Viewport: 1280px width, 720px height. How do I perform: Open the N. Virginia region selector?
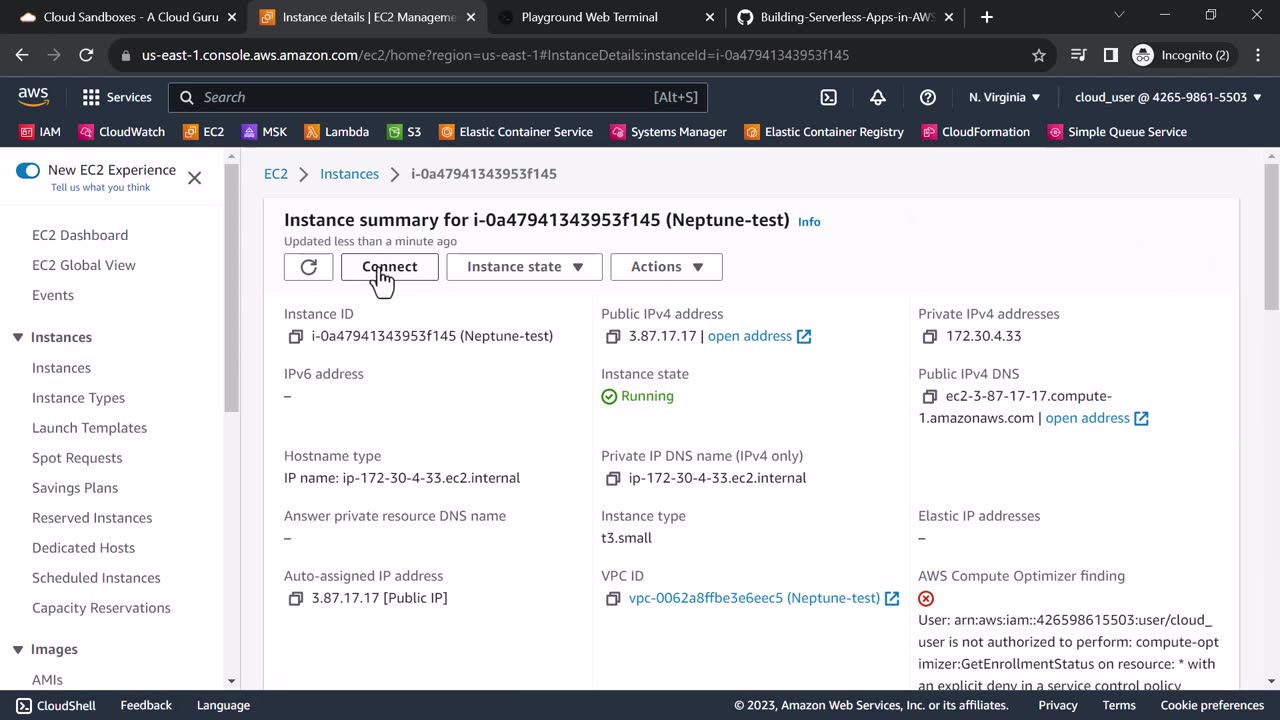click(1004, 97)
